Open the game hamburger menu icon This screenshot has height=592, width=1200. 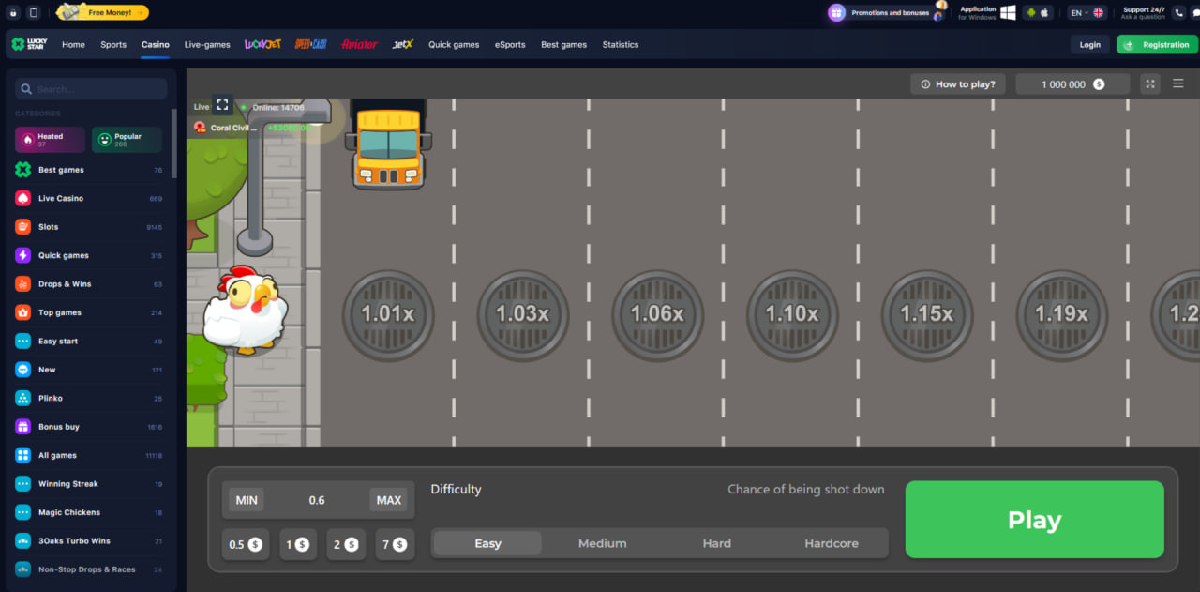(x=1177, y=84)
